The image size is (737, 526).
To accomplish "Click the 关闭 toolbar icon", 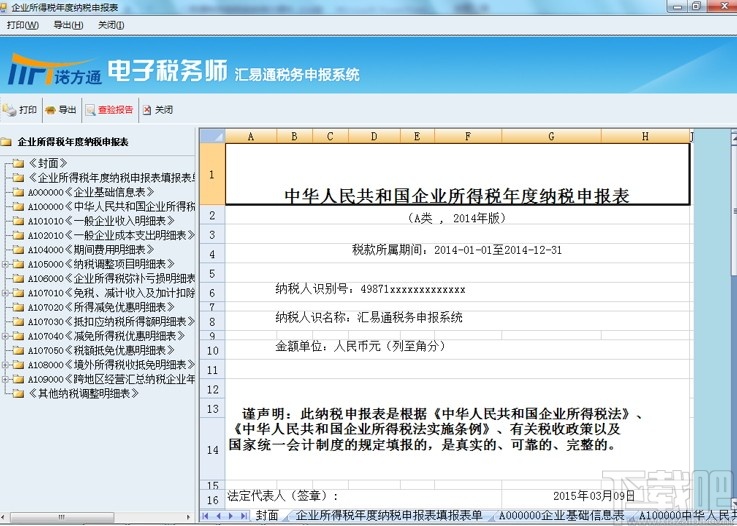I will point(147,110).
